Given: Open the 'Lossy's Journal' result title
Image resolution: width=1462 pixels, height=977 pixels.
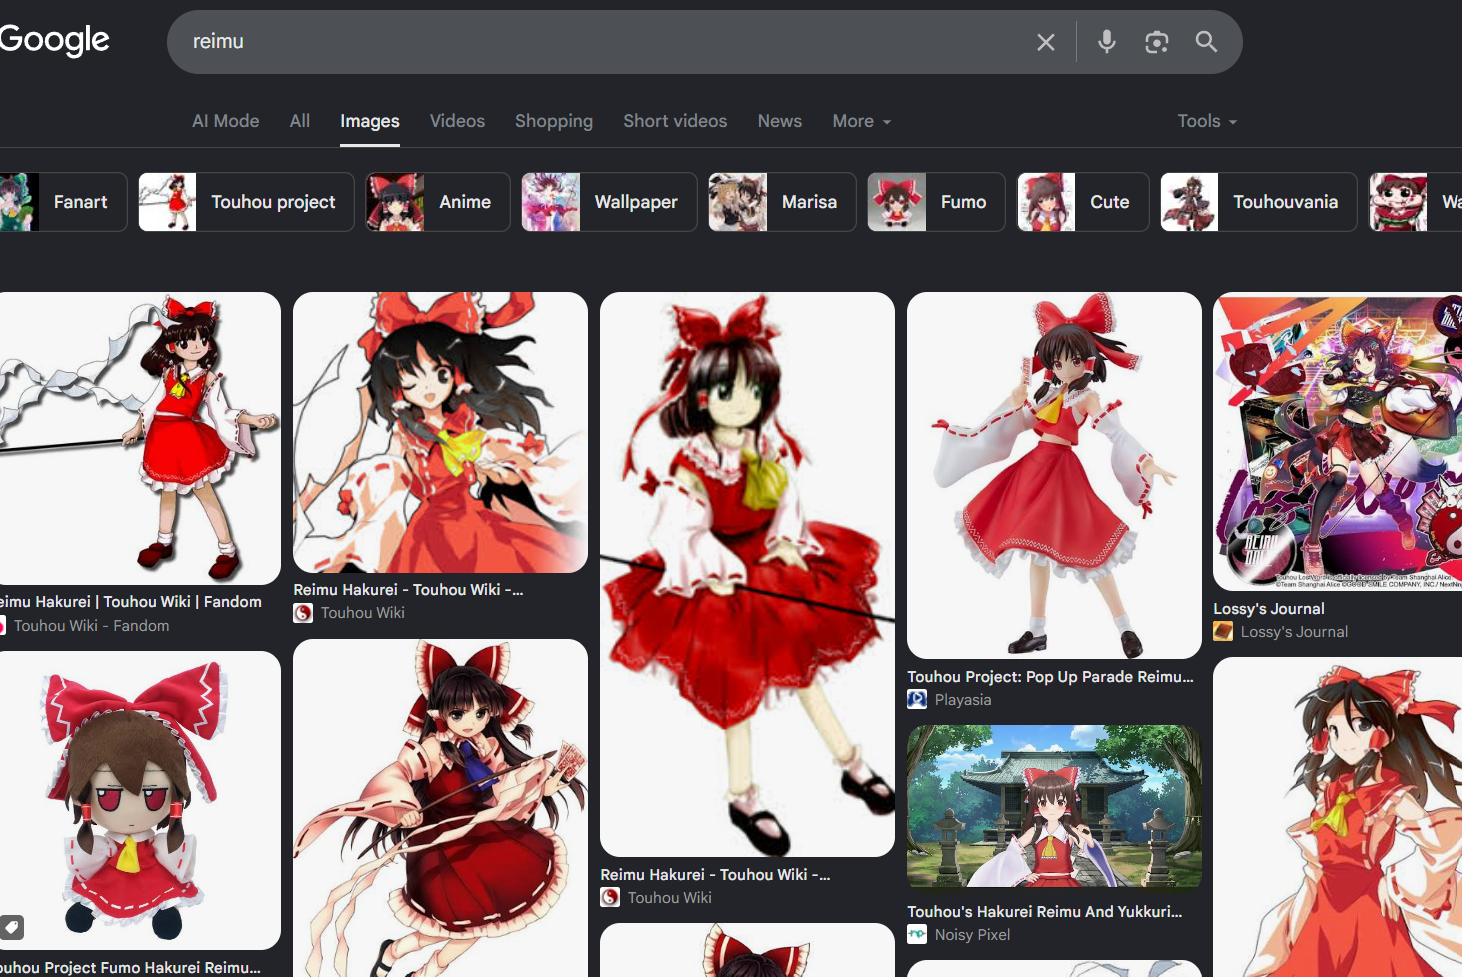Looking at the screenshot, I should tap(1269, 609).
